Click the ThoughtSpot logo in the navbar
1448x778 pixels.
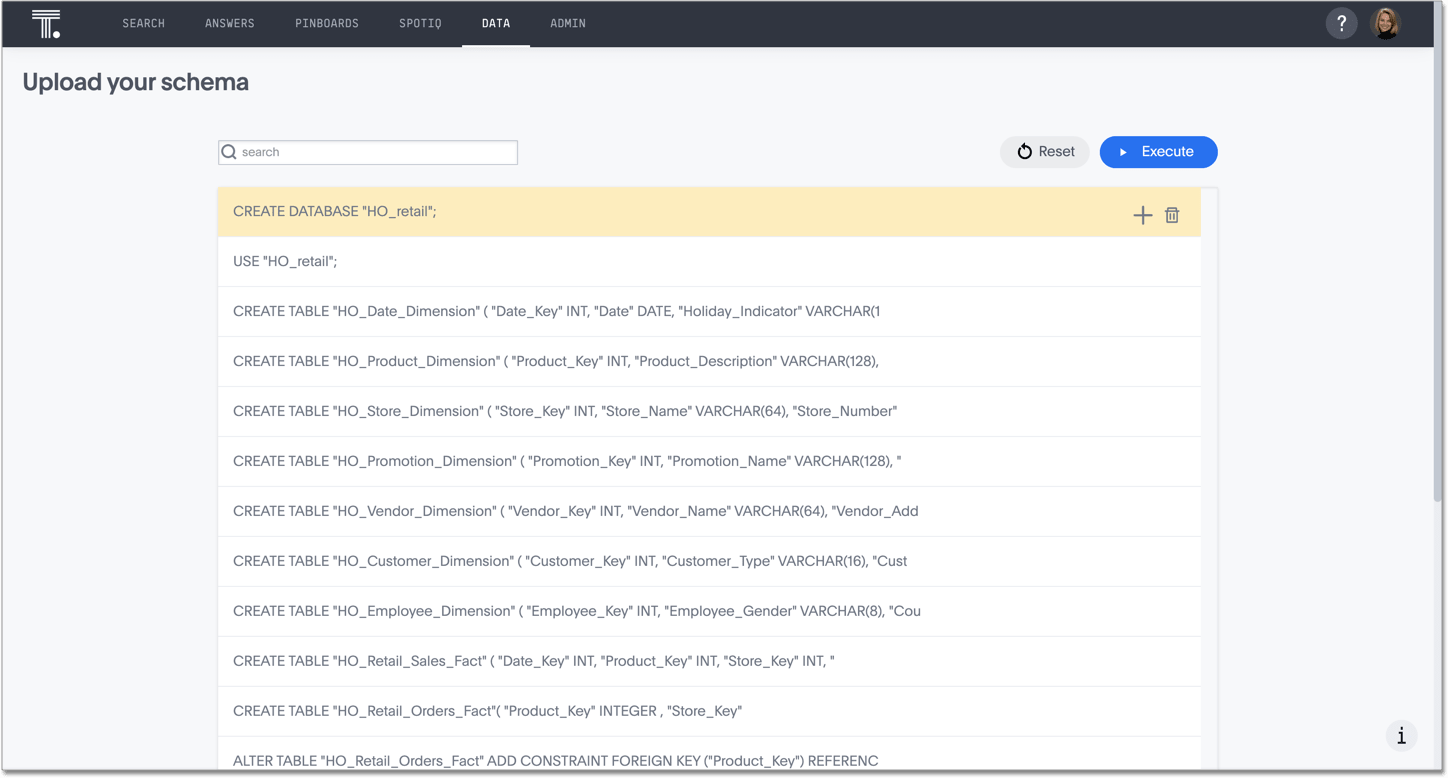coord(46,23)
